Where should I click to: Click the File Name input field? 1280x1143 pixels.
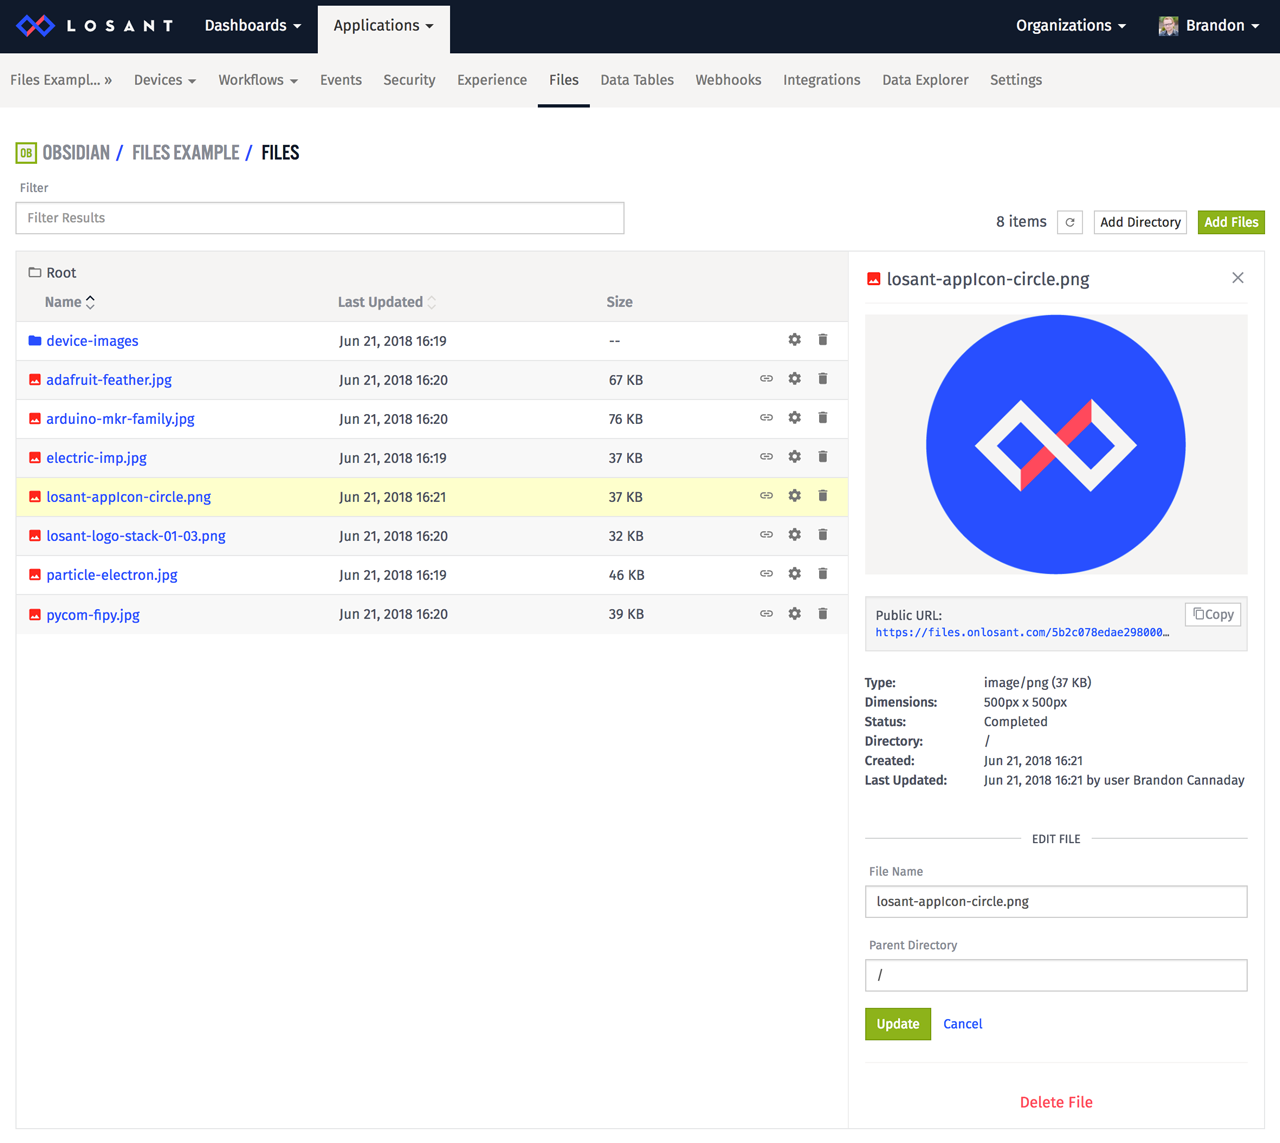(1056, 901)
